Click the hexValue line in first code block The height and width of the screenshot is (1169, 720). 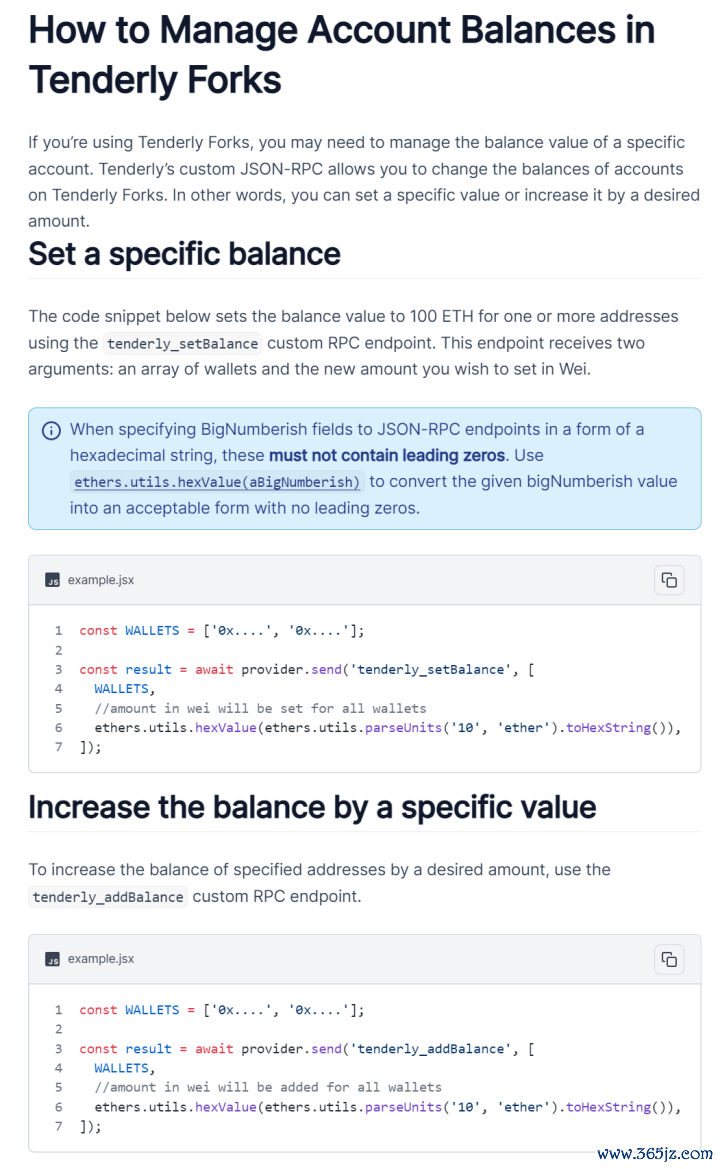coord(388,728)
